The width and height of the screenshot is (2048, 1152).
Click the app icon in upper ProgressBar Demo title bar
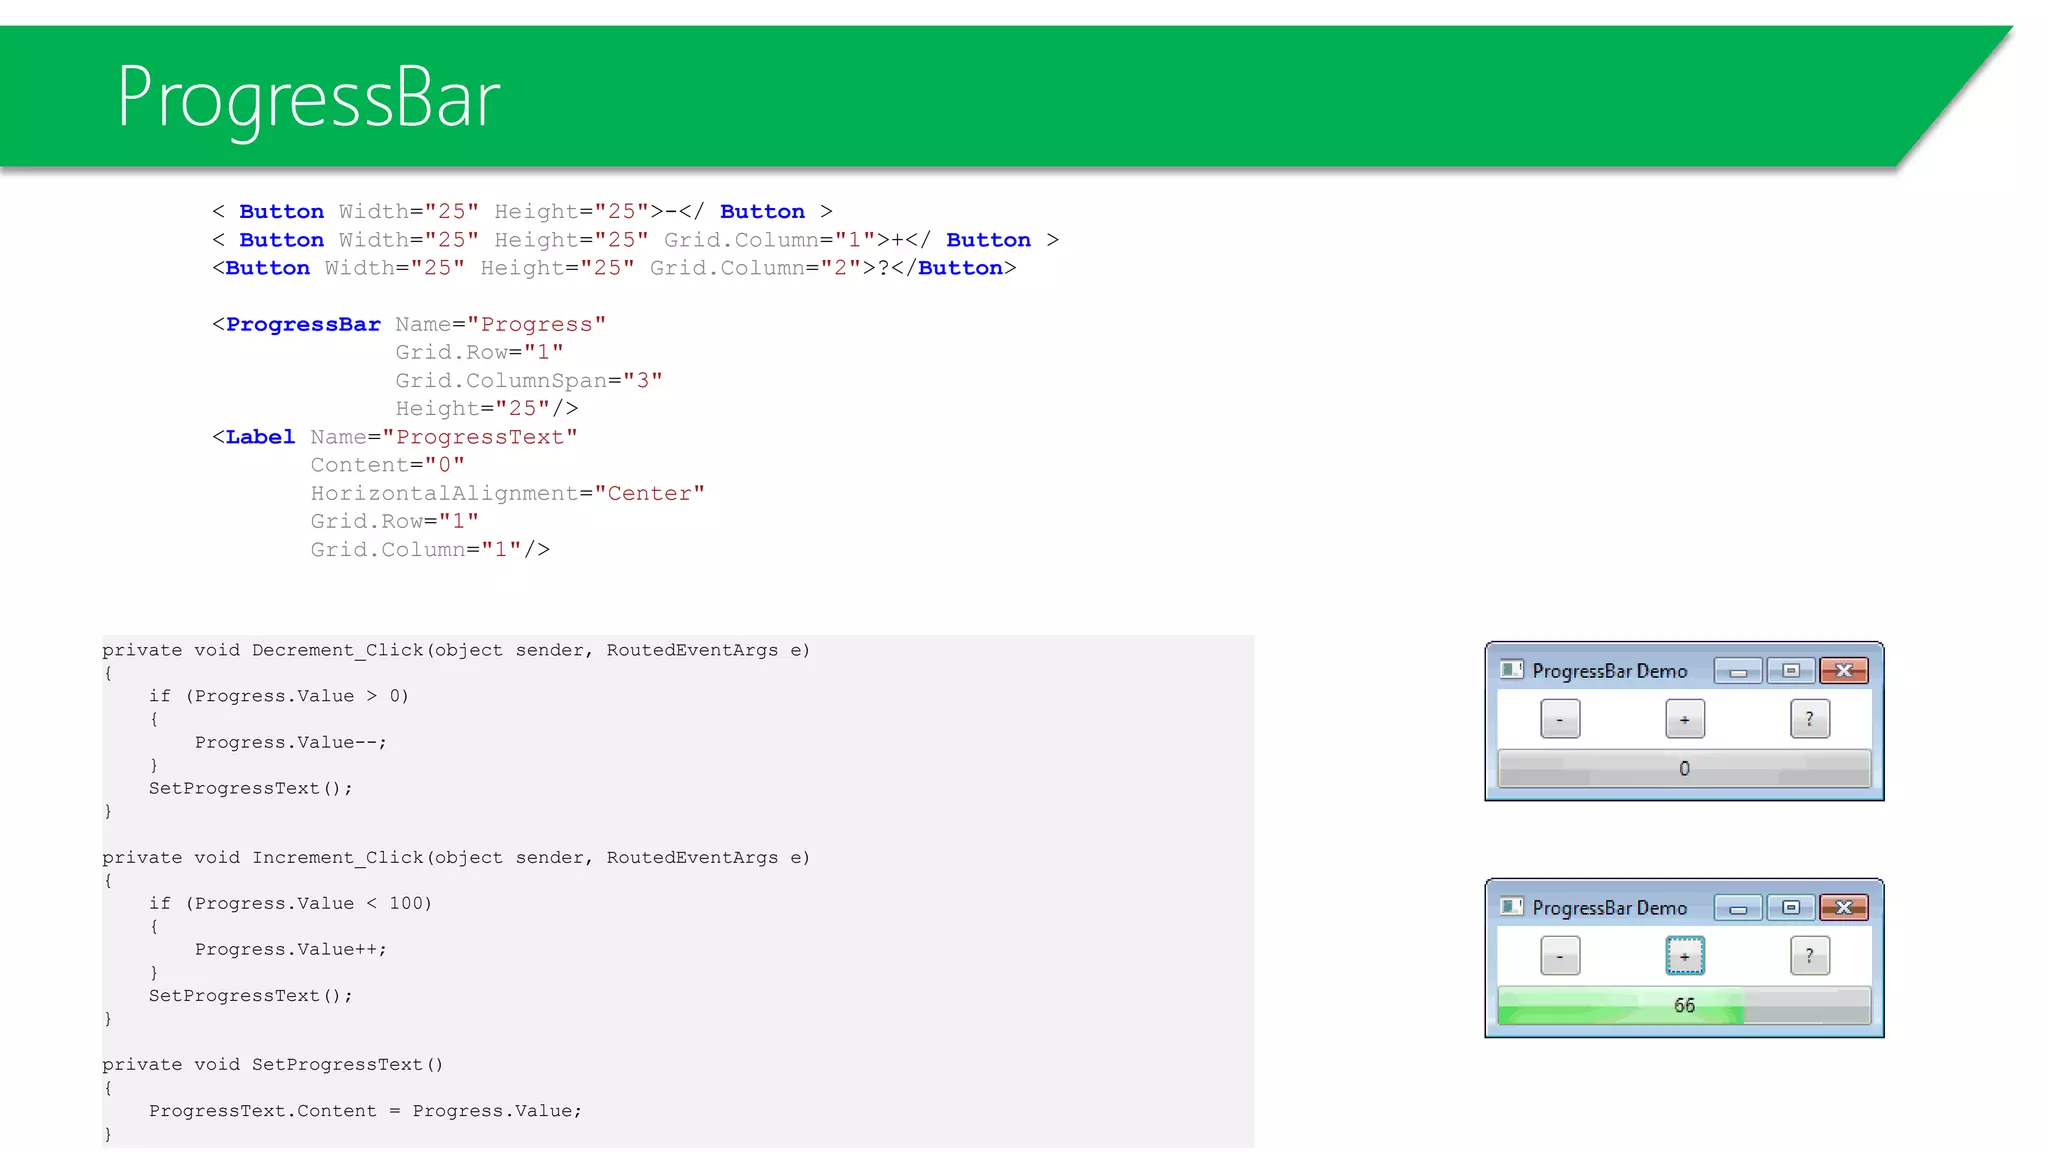(1511, 670)
